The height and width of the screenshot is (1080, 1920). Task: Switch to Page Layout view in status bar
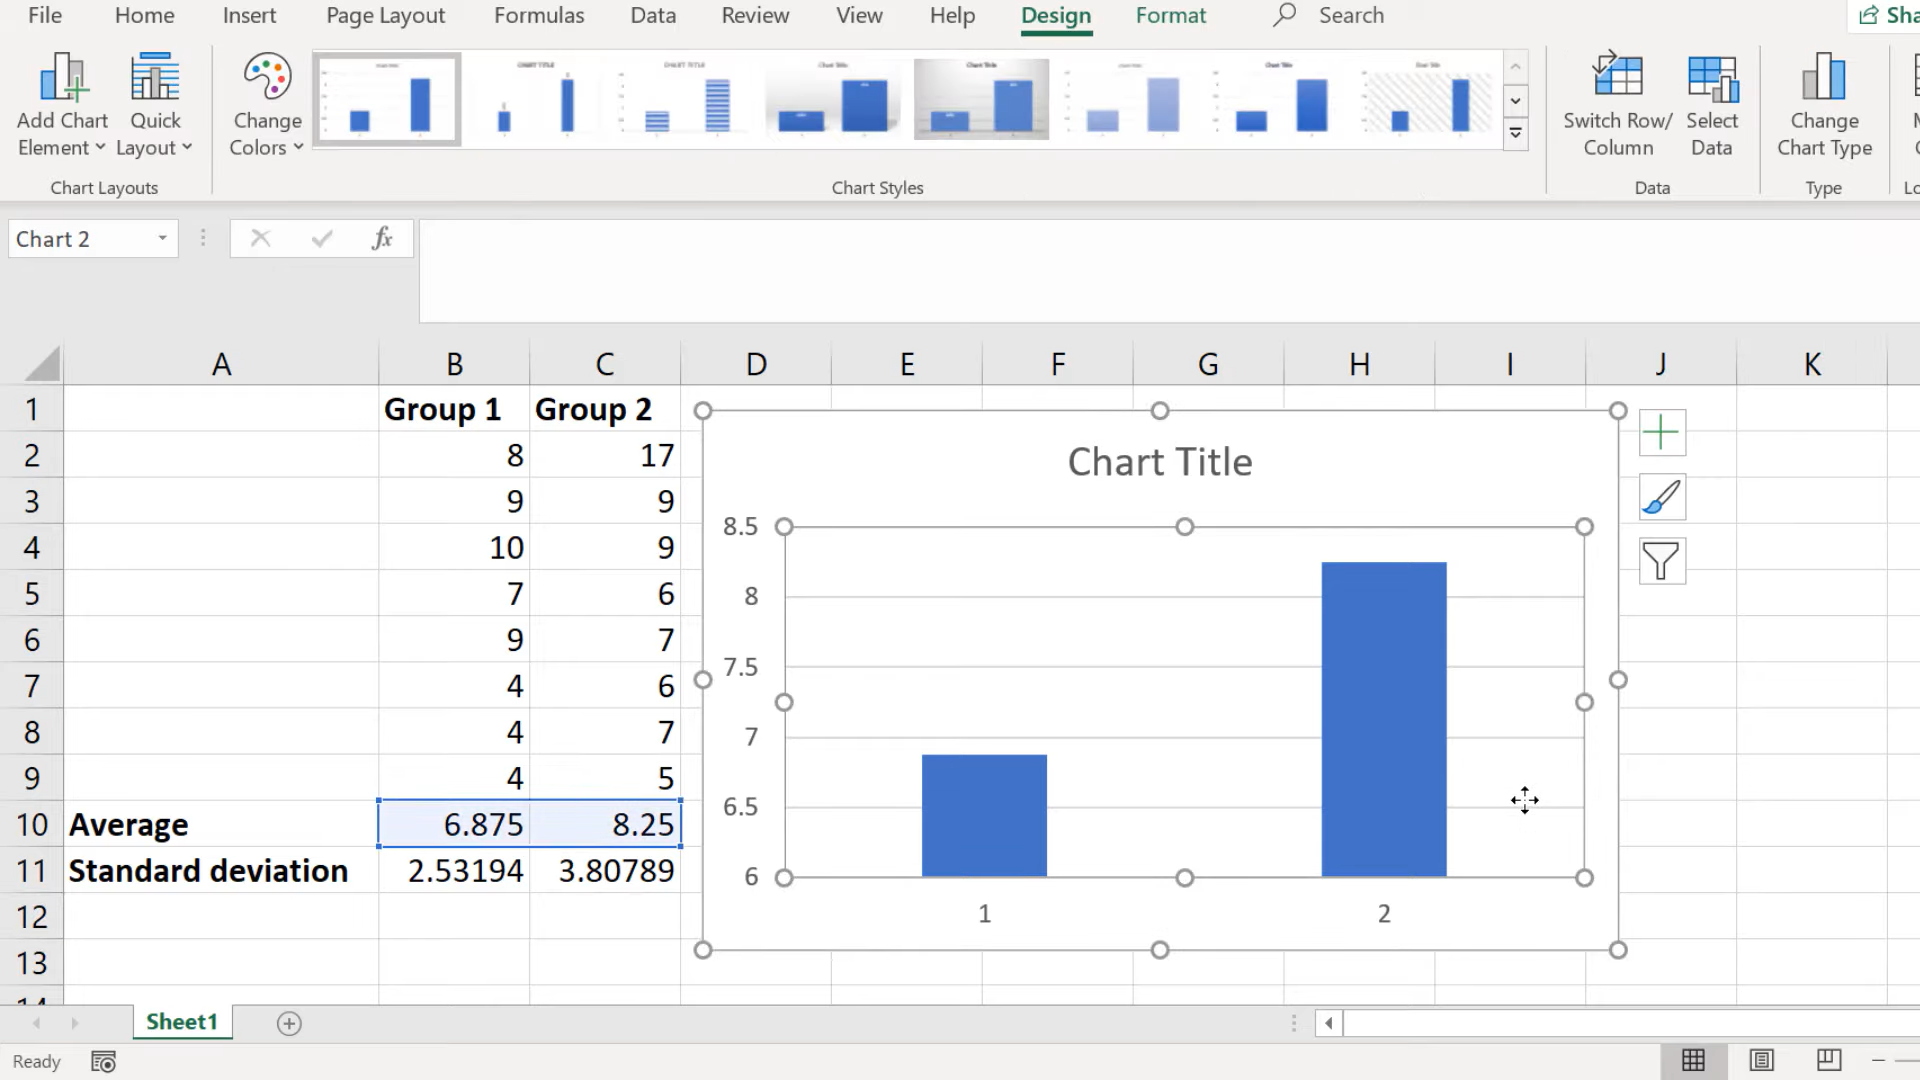tap(1761, 1061)
